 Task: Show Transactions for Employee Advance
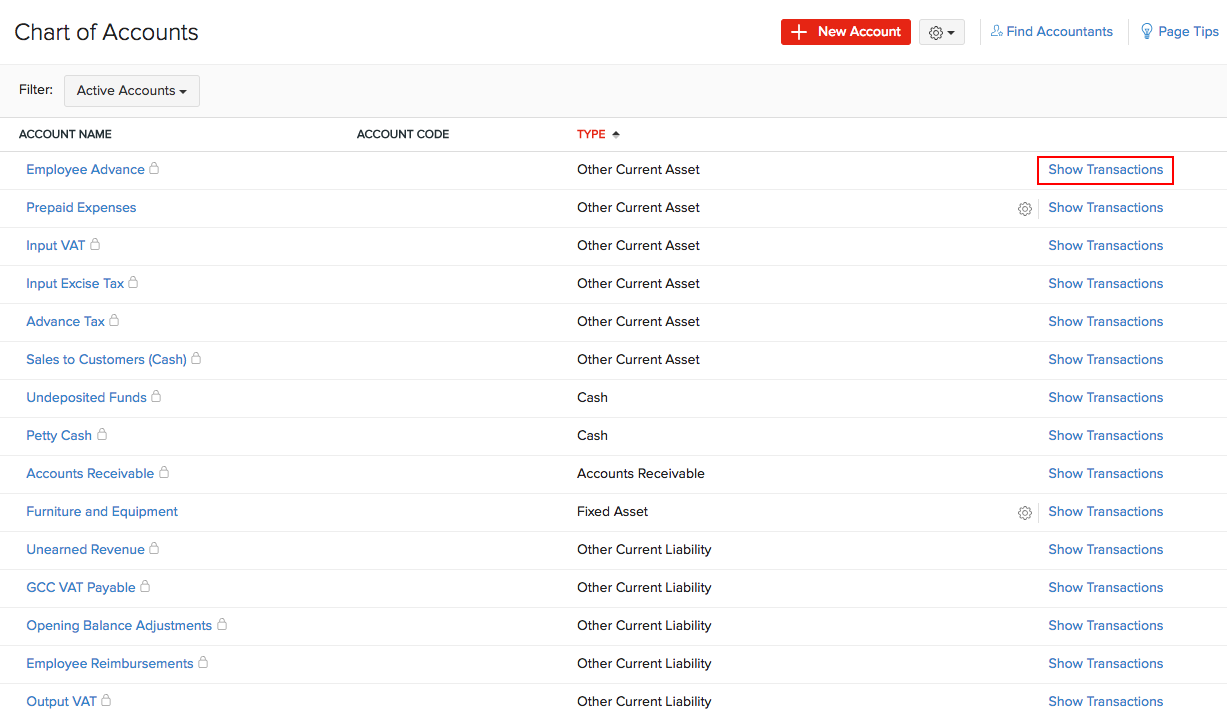[1105, 169]
